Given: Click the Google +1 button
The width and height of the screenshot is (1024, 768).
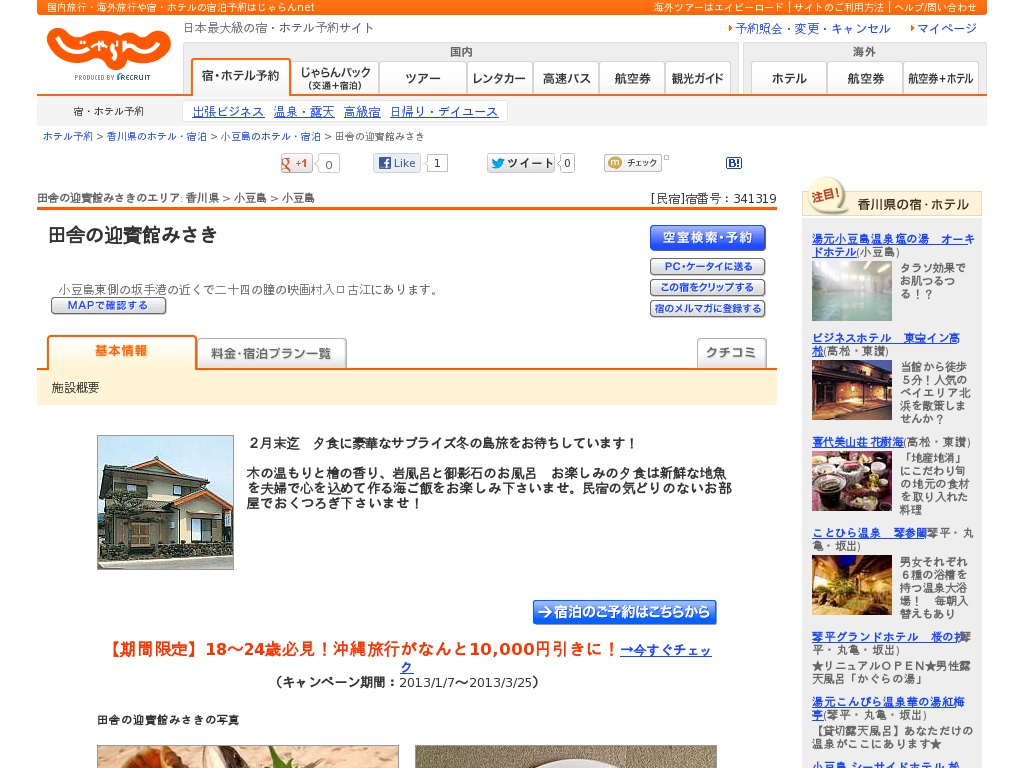Looking at the screenshot, I should [x=296, y=163].
